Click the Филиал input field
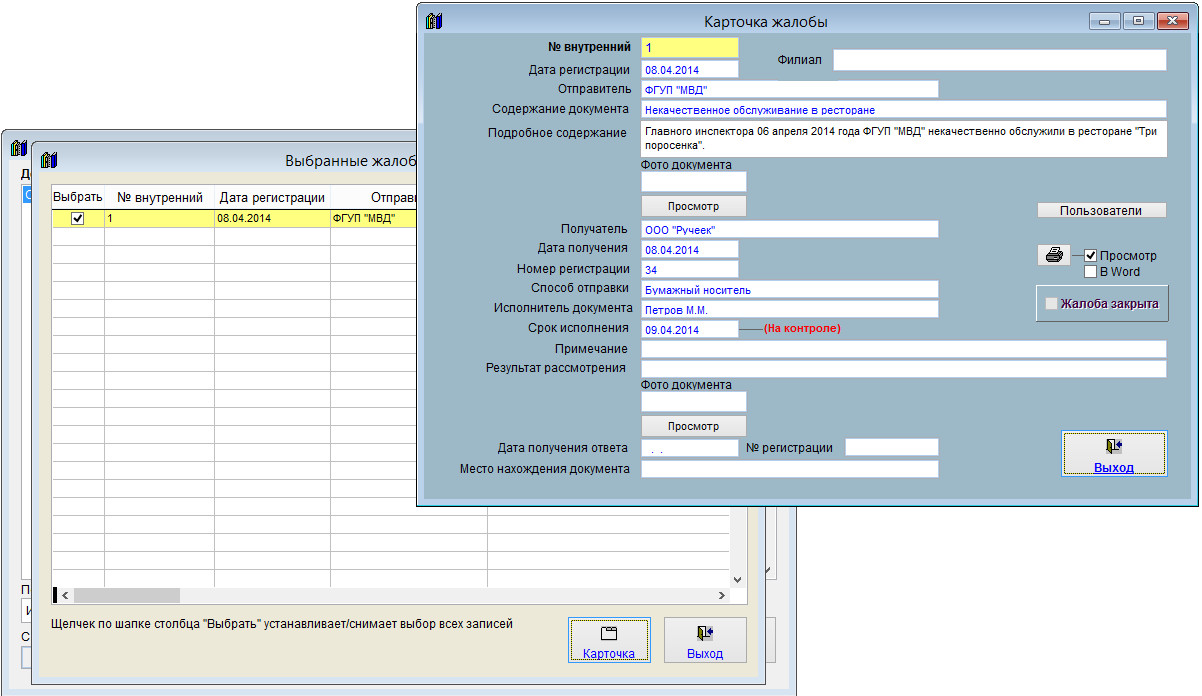Screen dimensions: 1202x696 coord(999,60)
